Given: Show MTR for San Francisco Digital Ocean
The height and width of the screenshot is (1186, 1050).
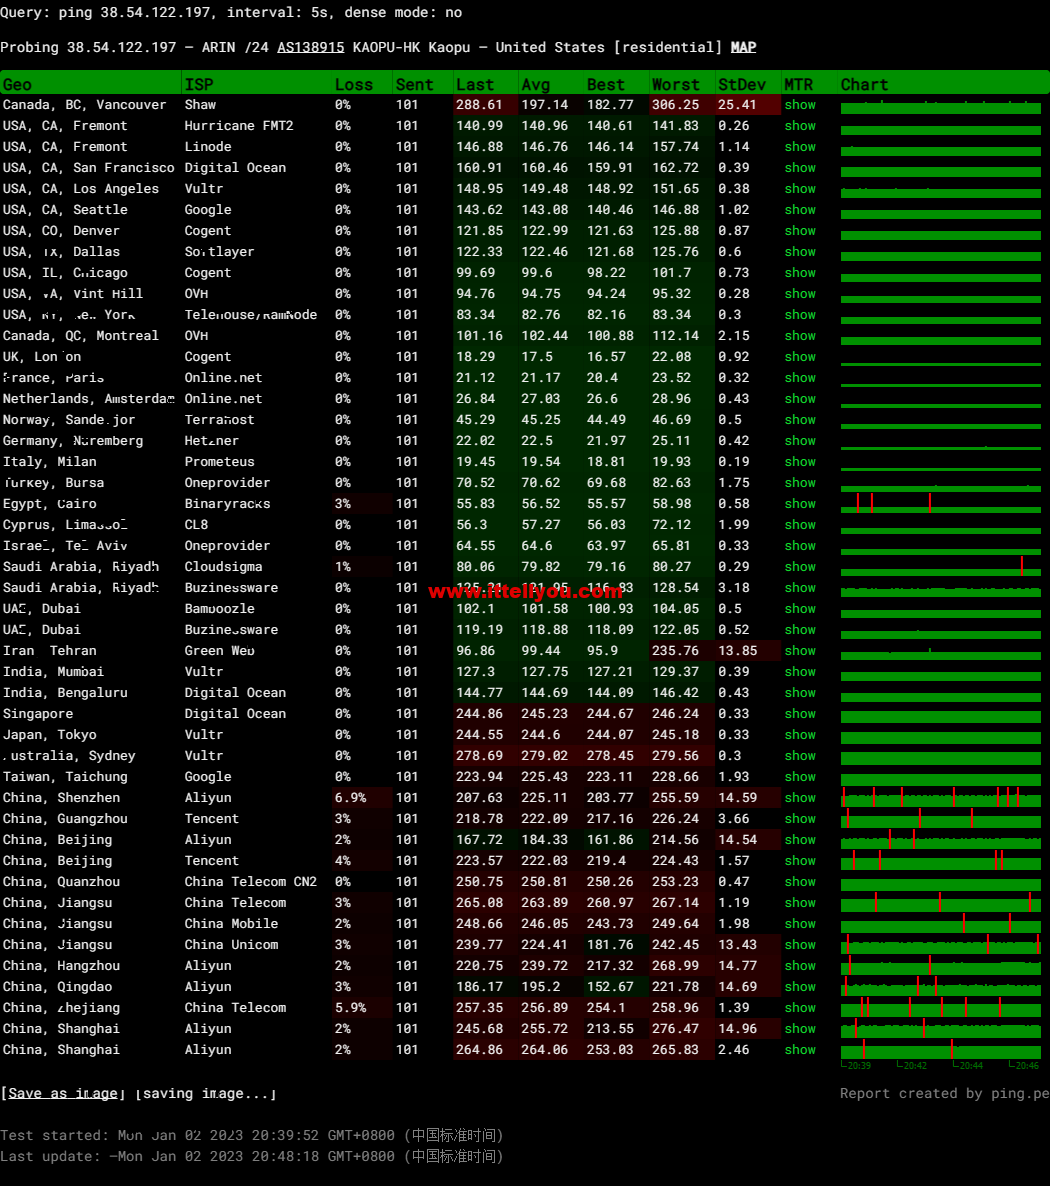Looking at the screenshot, I should tap(800, 168).
